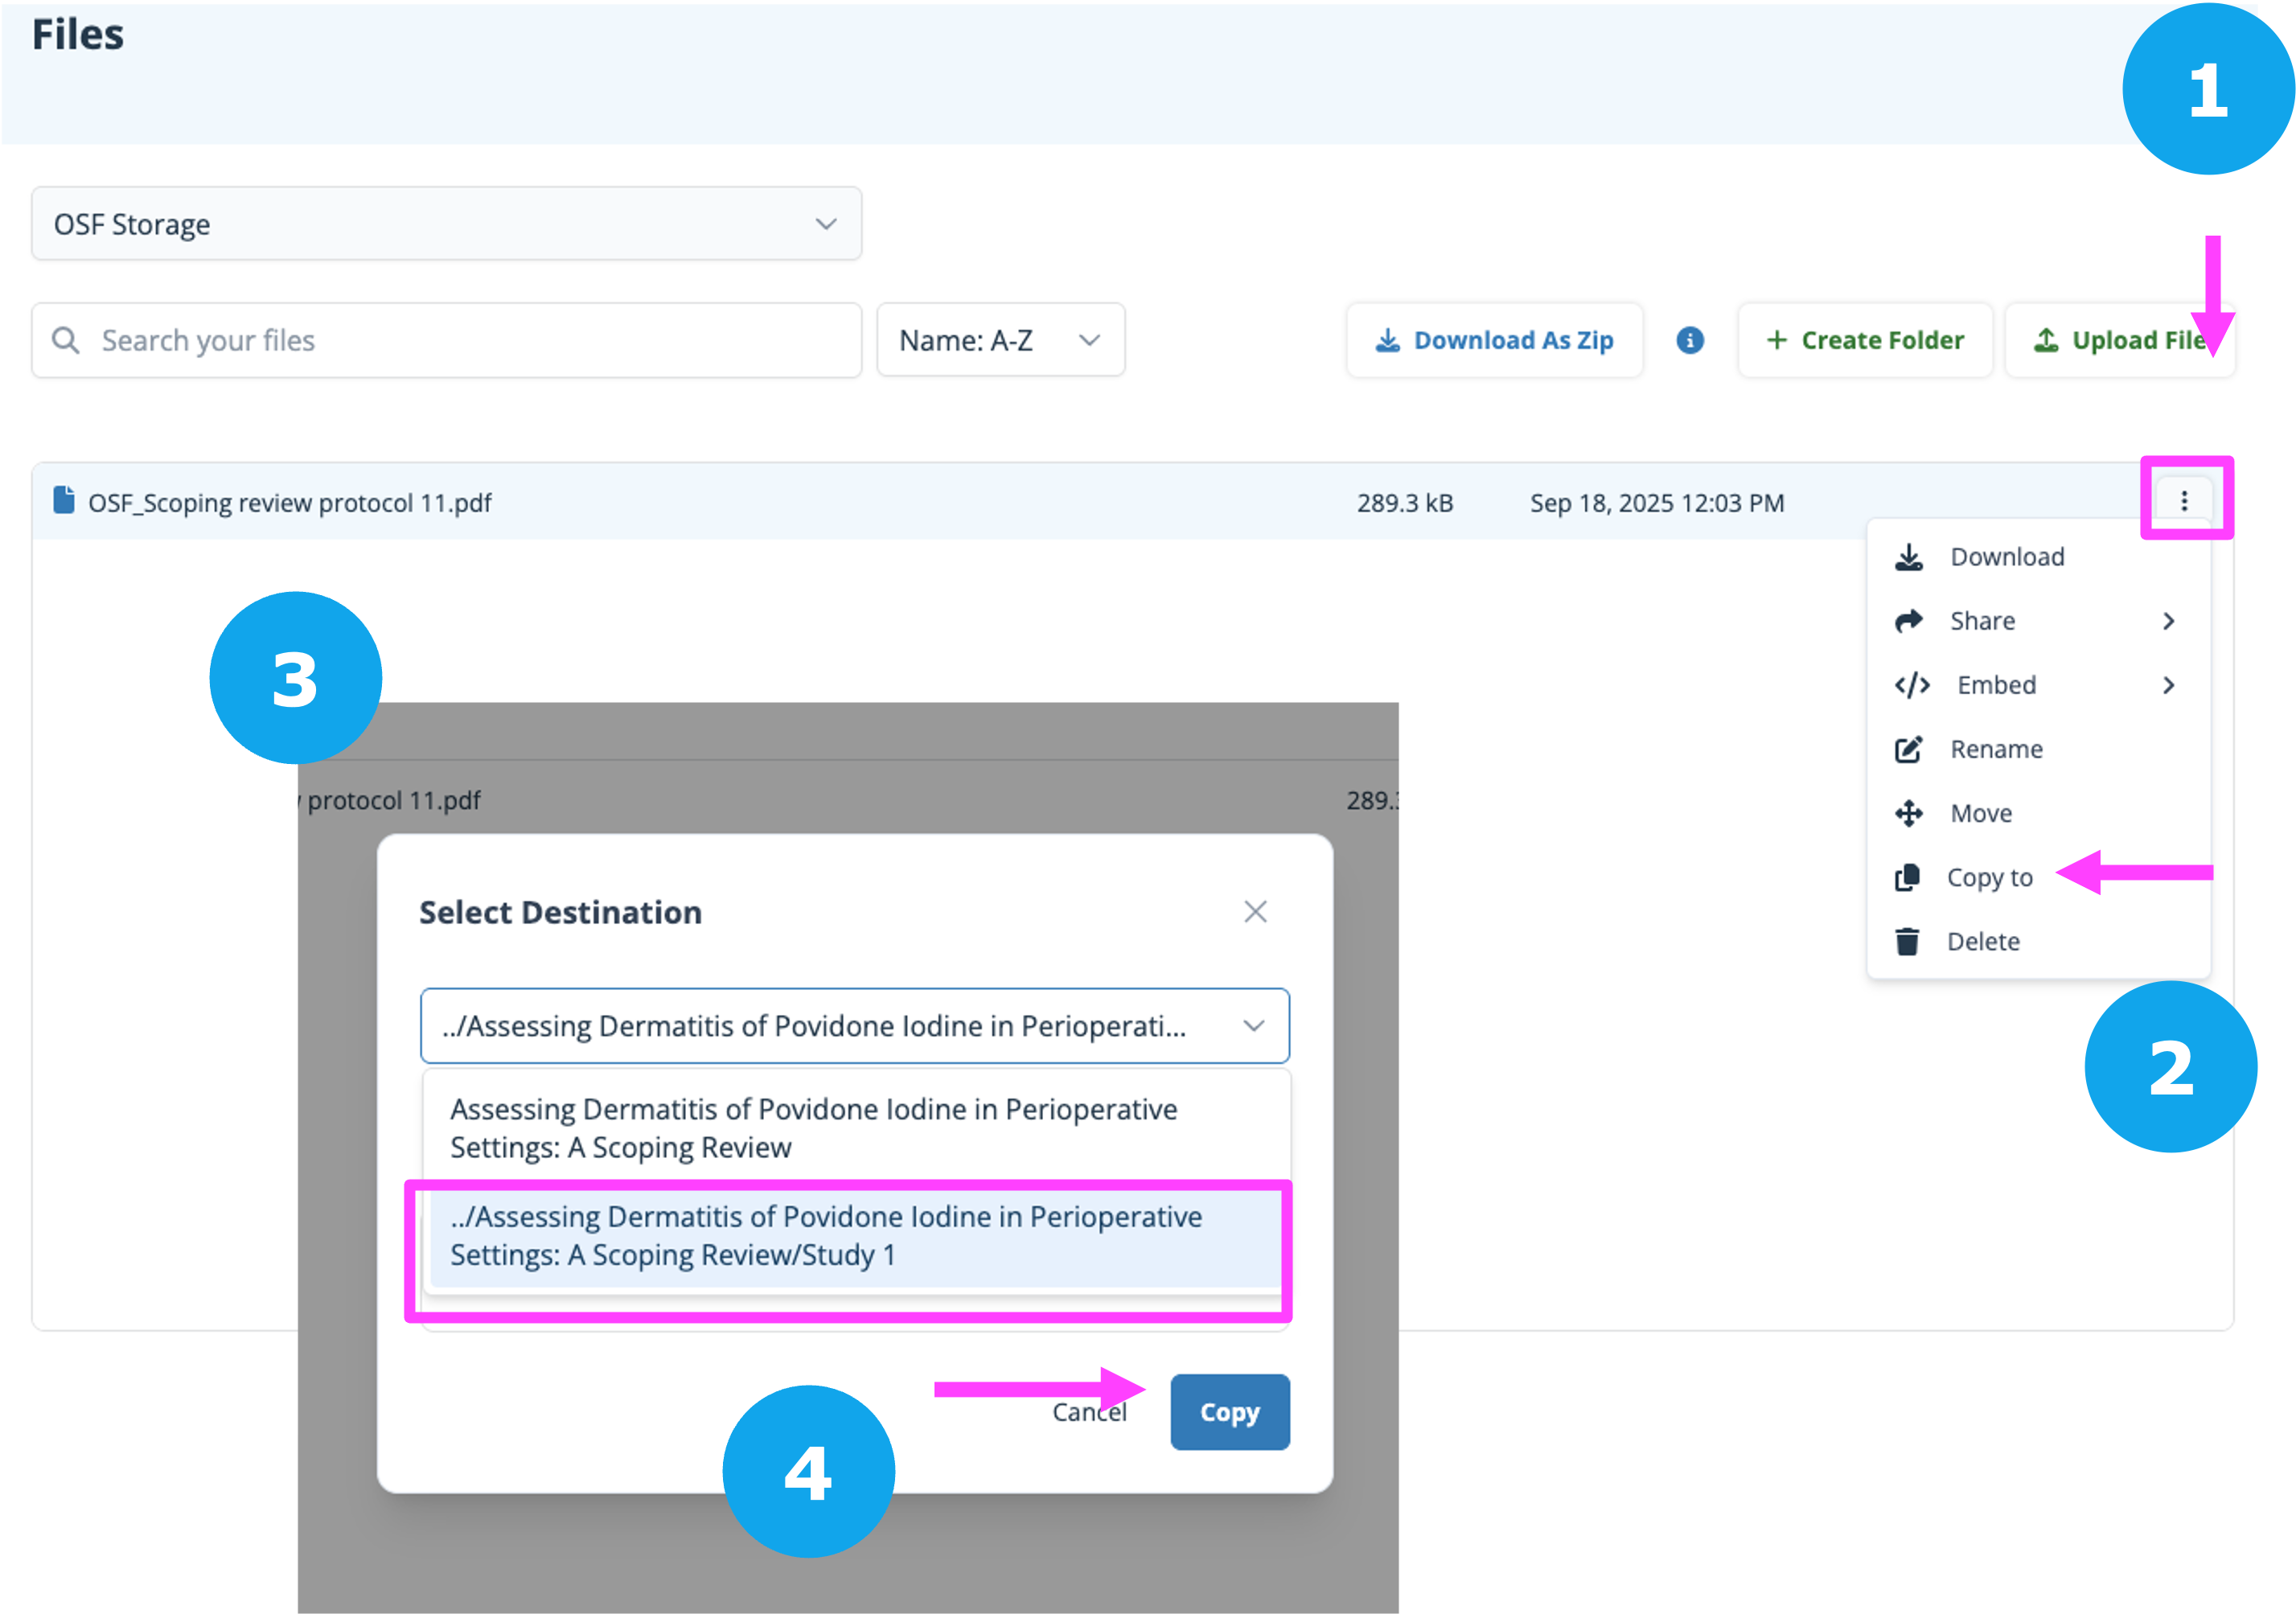This screenshot has height=1614, width=2296.
Task: Click the blue info icon
Action: (1689, 340)
